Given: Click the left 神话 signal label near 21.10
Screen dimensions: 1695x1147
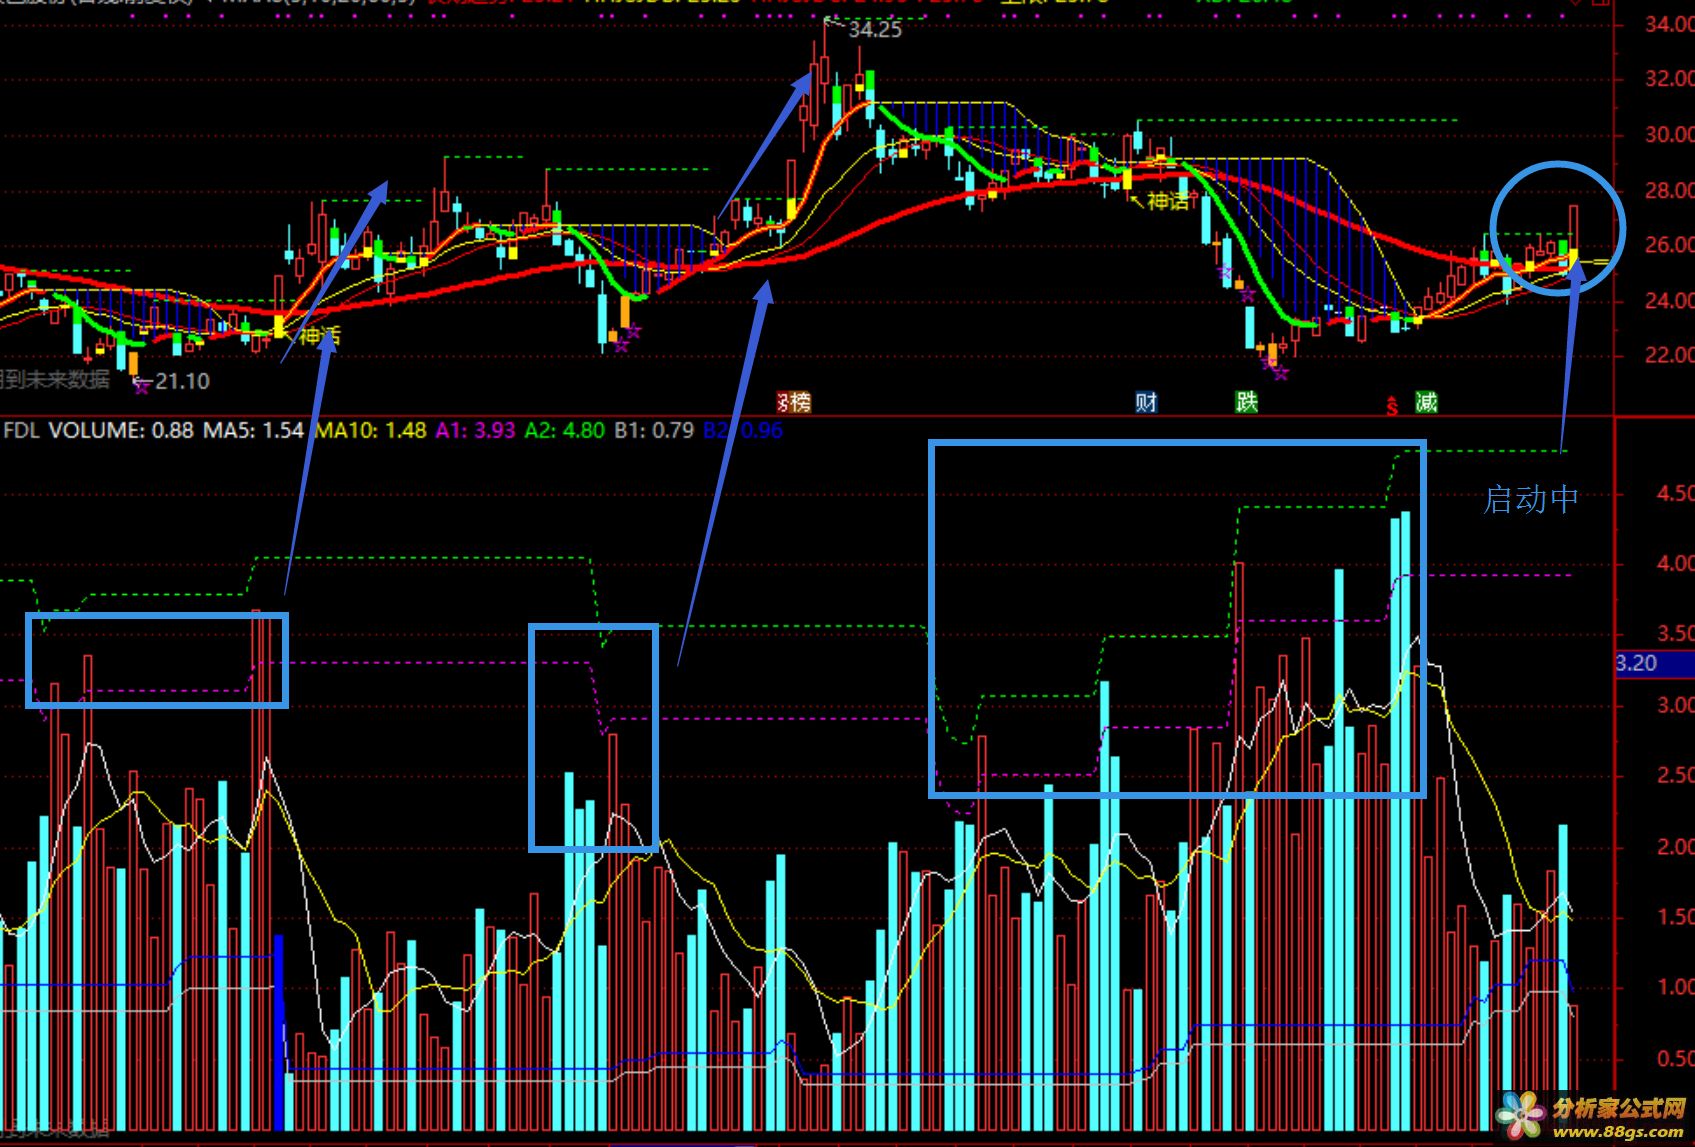Looking at the screenshot, I should point(320,336).
